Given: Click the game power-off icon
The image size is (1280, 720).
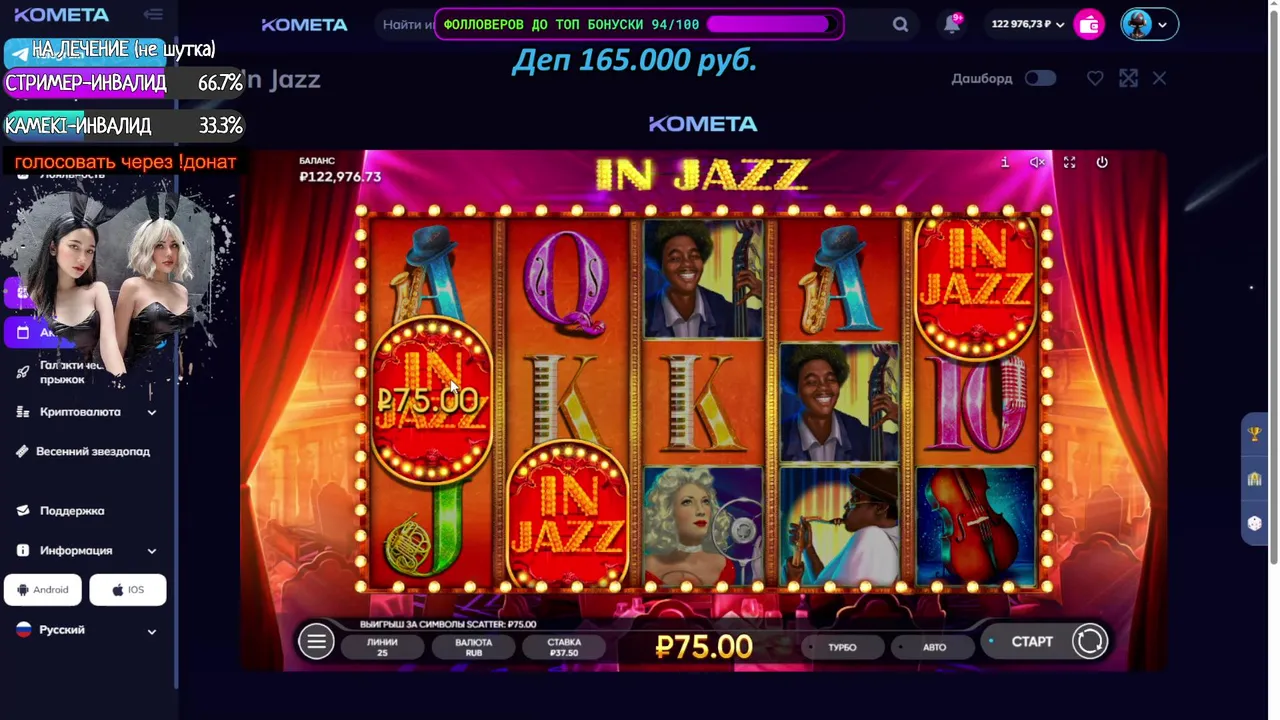Looking at the screenshot, I should pos(1102,162).
